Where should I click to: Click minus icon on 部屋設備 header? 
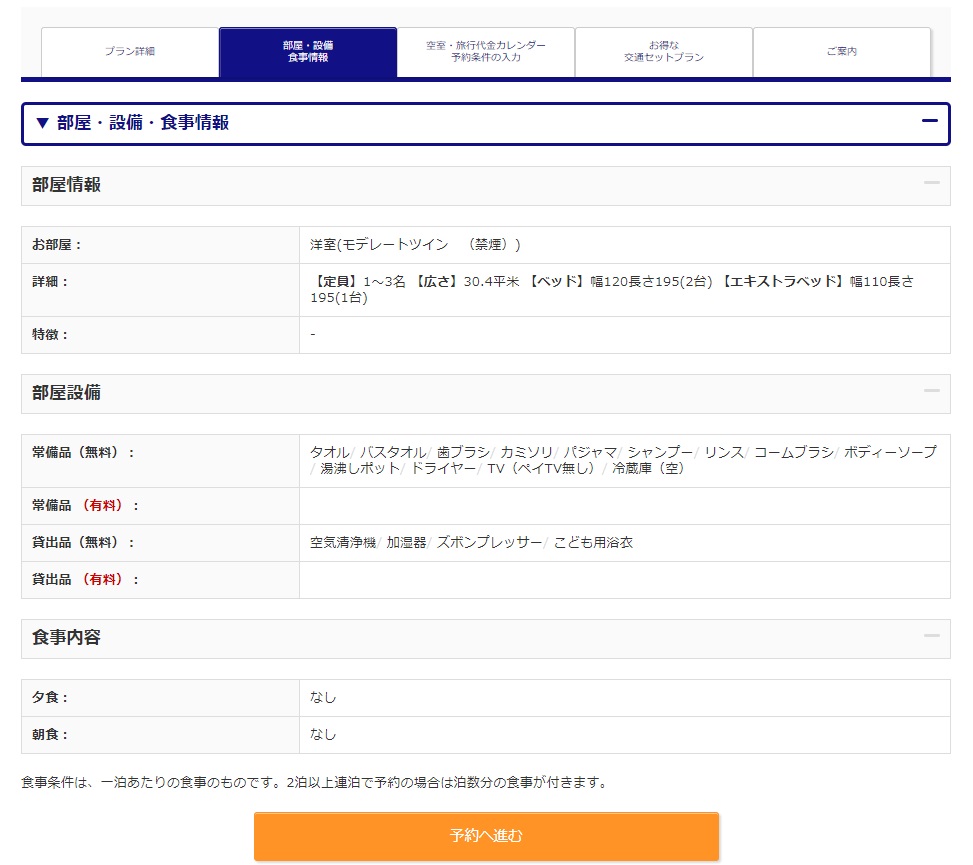(931, 391)
